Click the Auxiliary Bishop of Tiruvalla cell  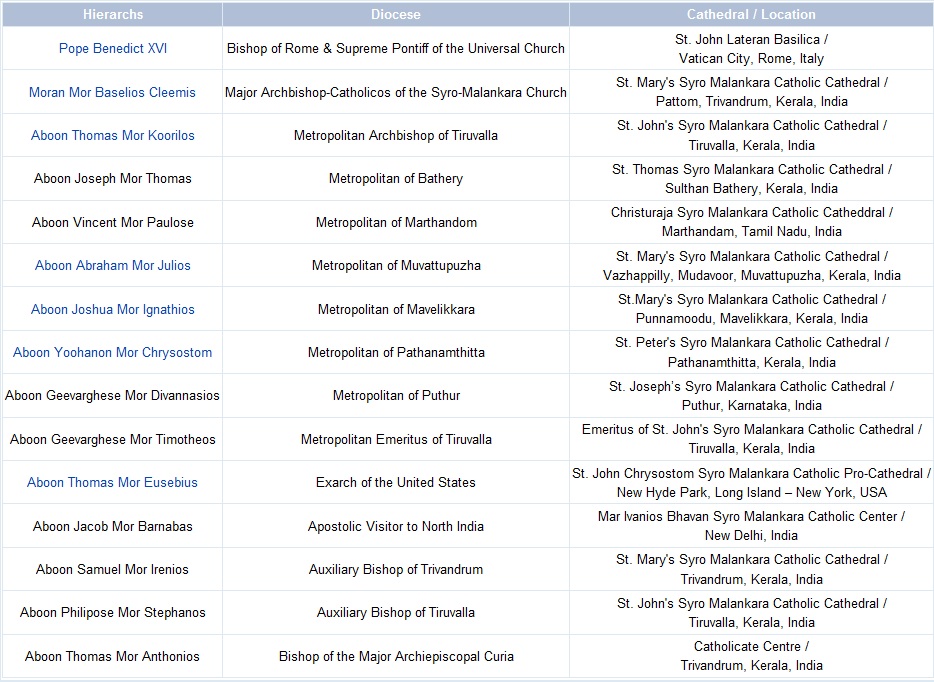tap(396, 612)
